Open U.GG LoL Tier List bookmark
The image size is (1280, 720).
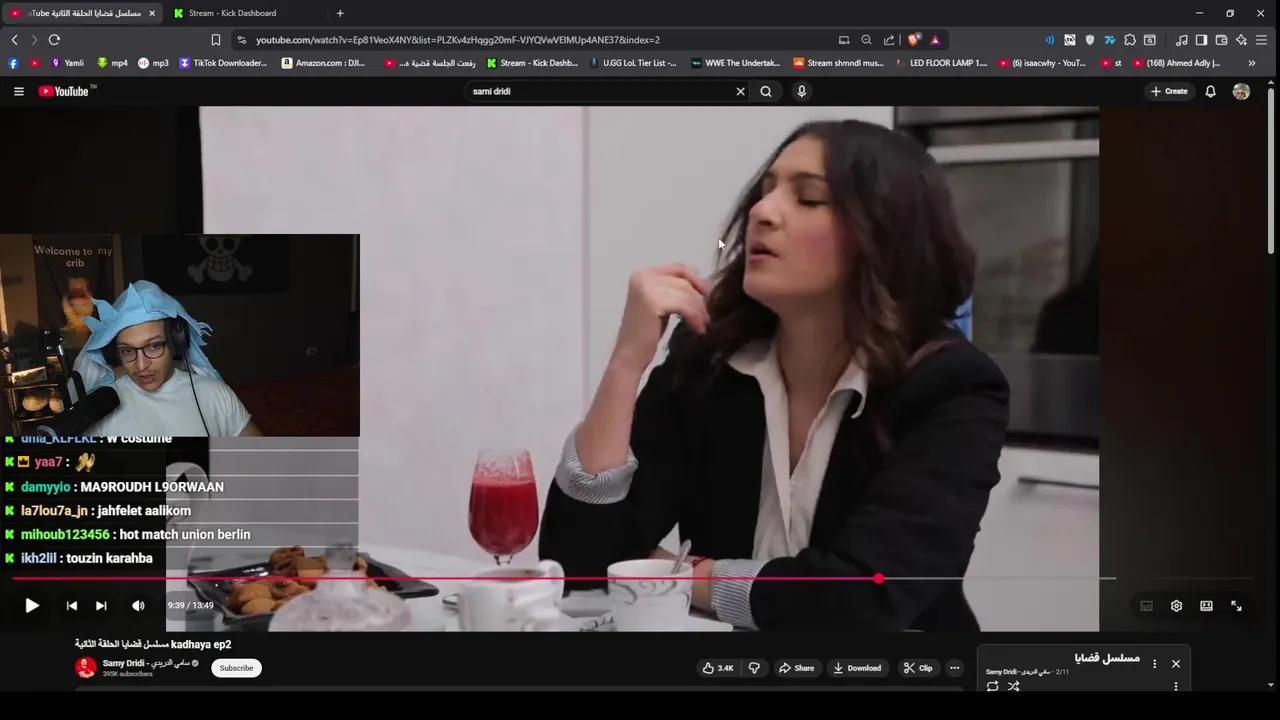633,63
